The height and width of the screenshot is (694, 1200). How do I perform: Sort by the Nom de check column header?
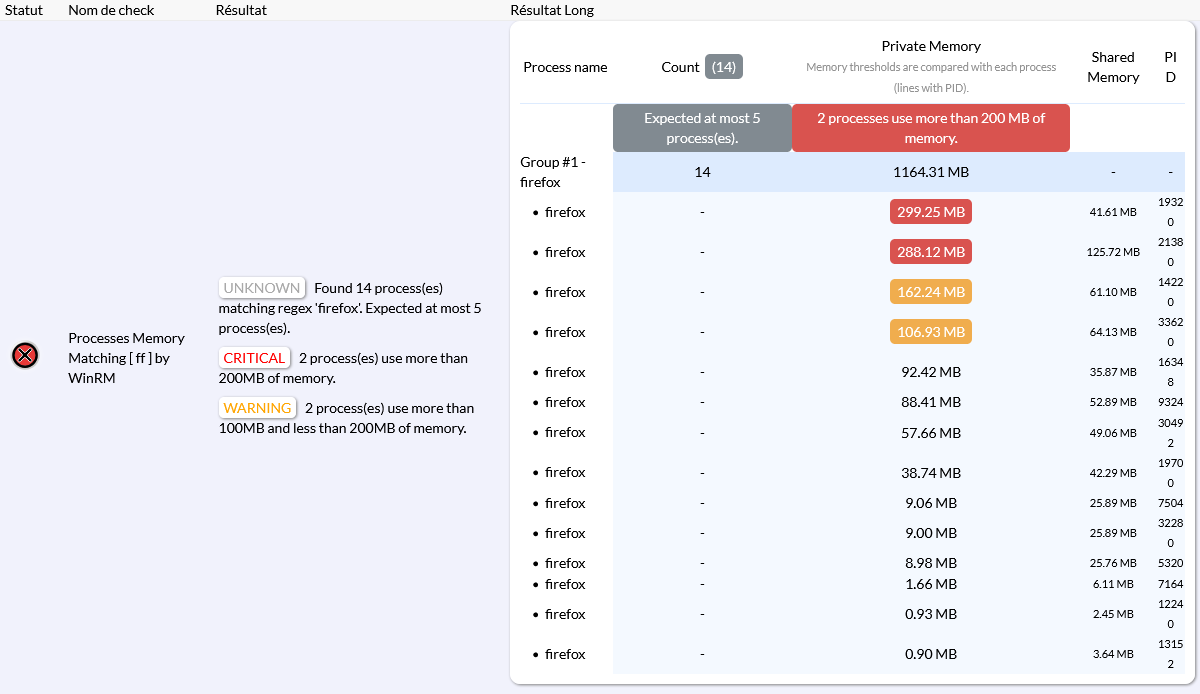[x=112, y=10]
